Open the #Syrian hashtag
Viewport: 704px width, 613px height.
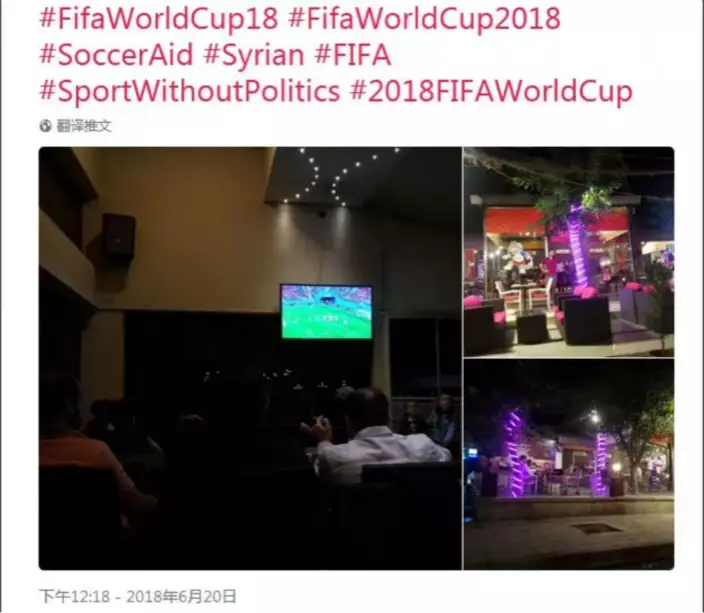point(254,56)
